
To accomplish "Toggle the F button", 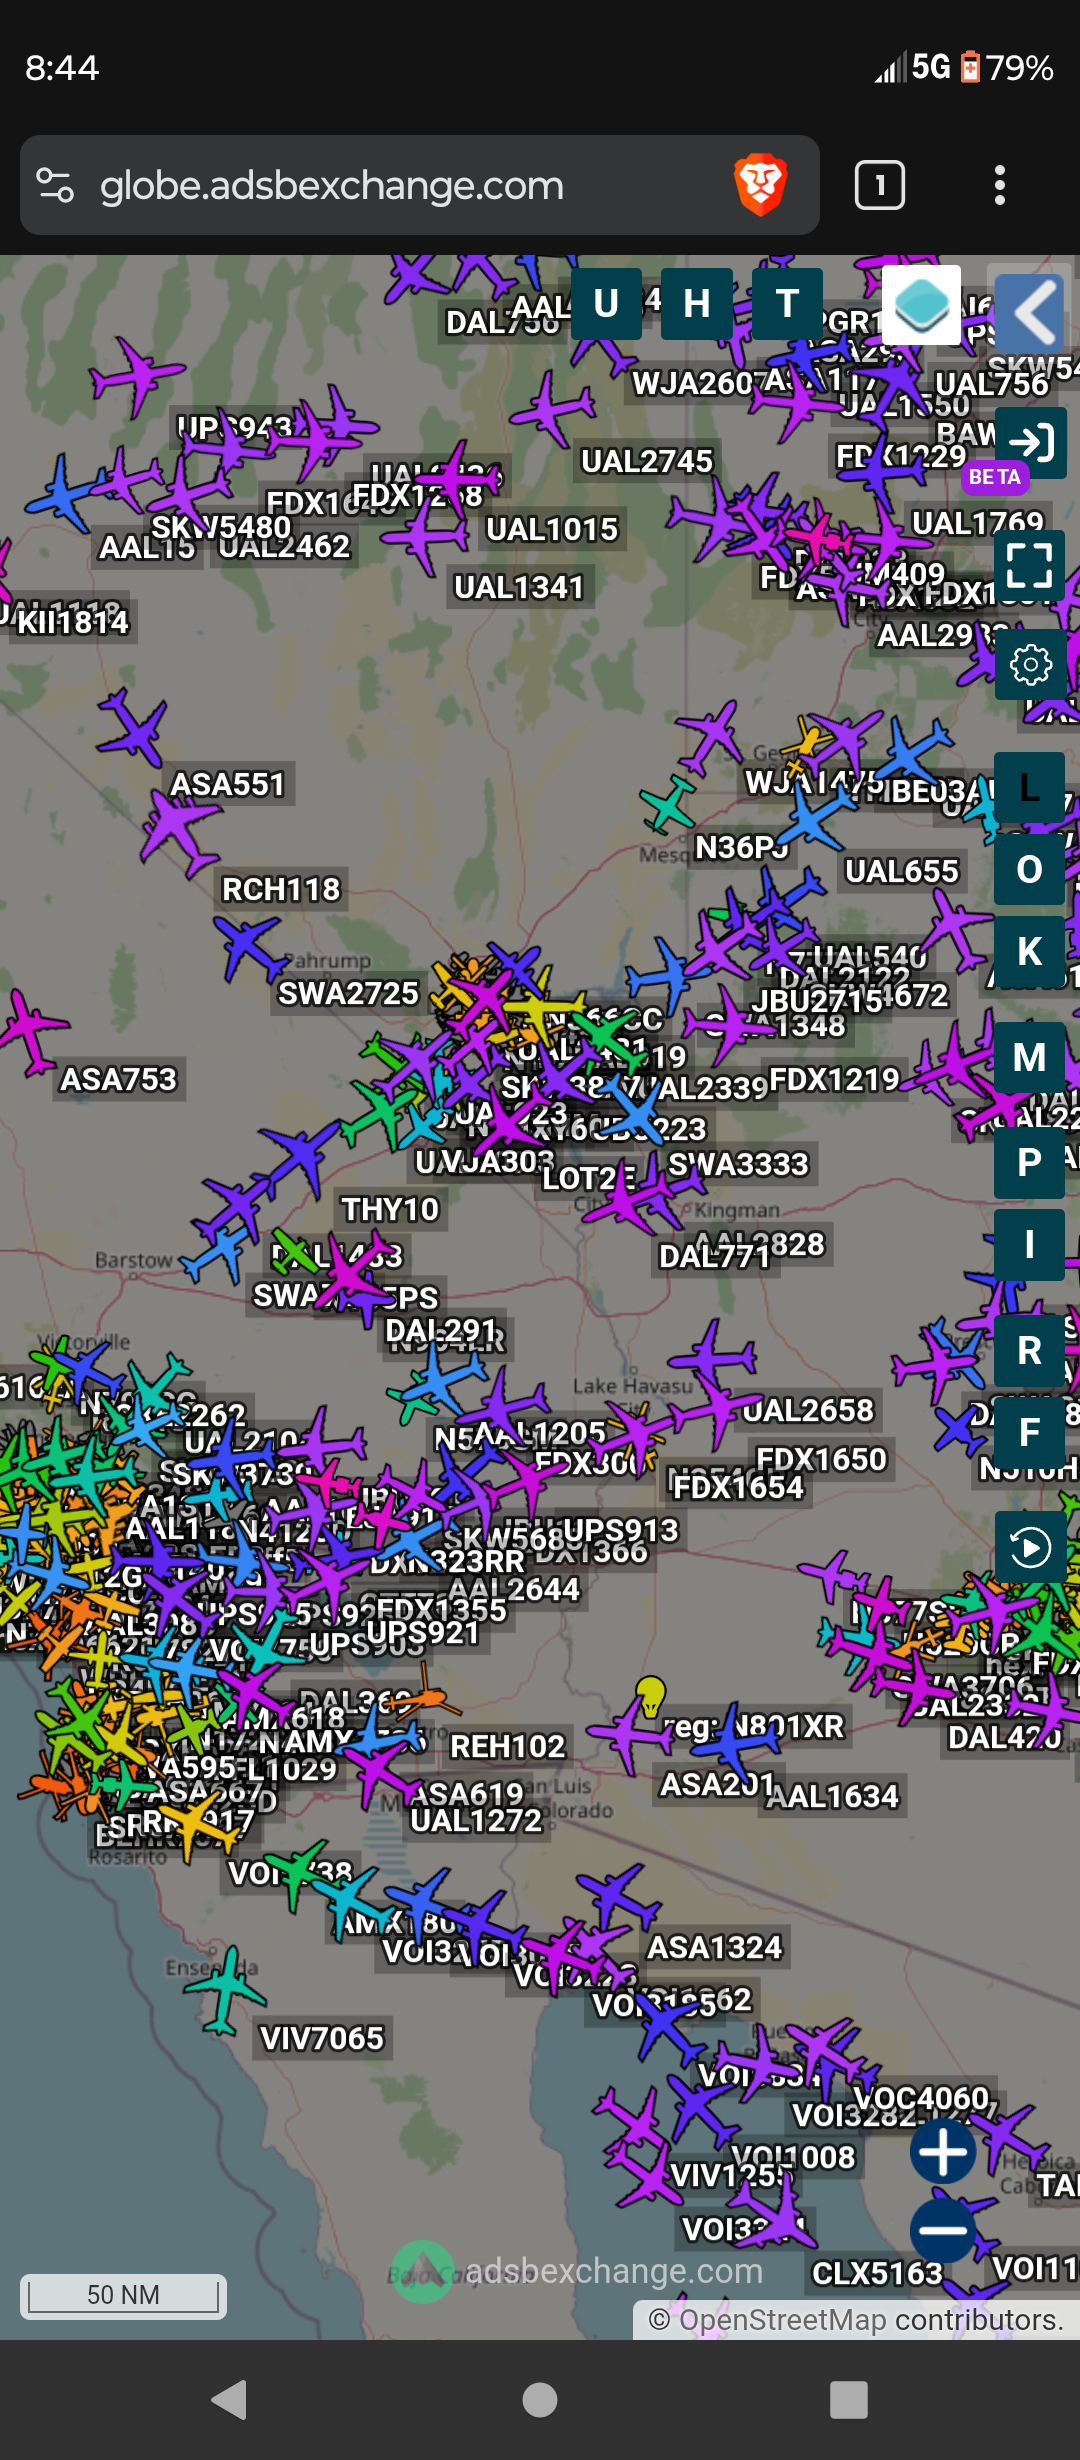I will pos(1029,1432).
